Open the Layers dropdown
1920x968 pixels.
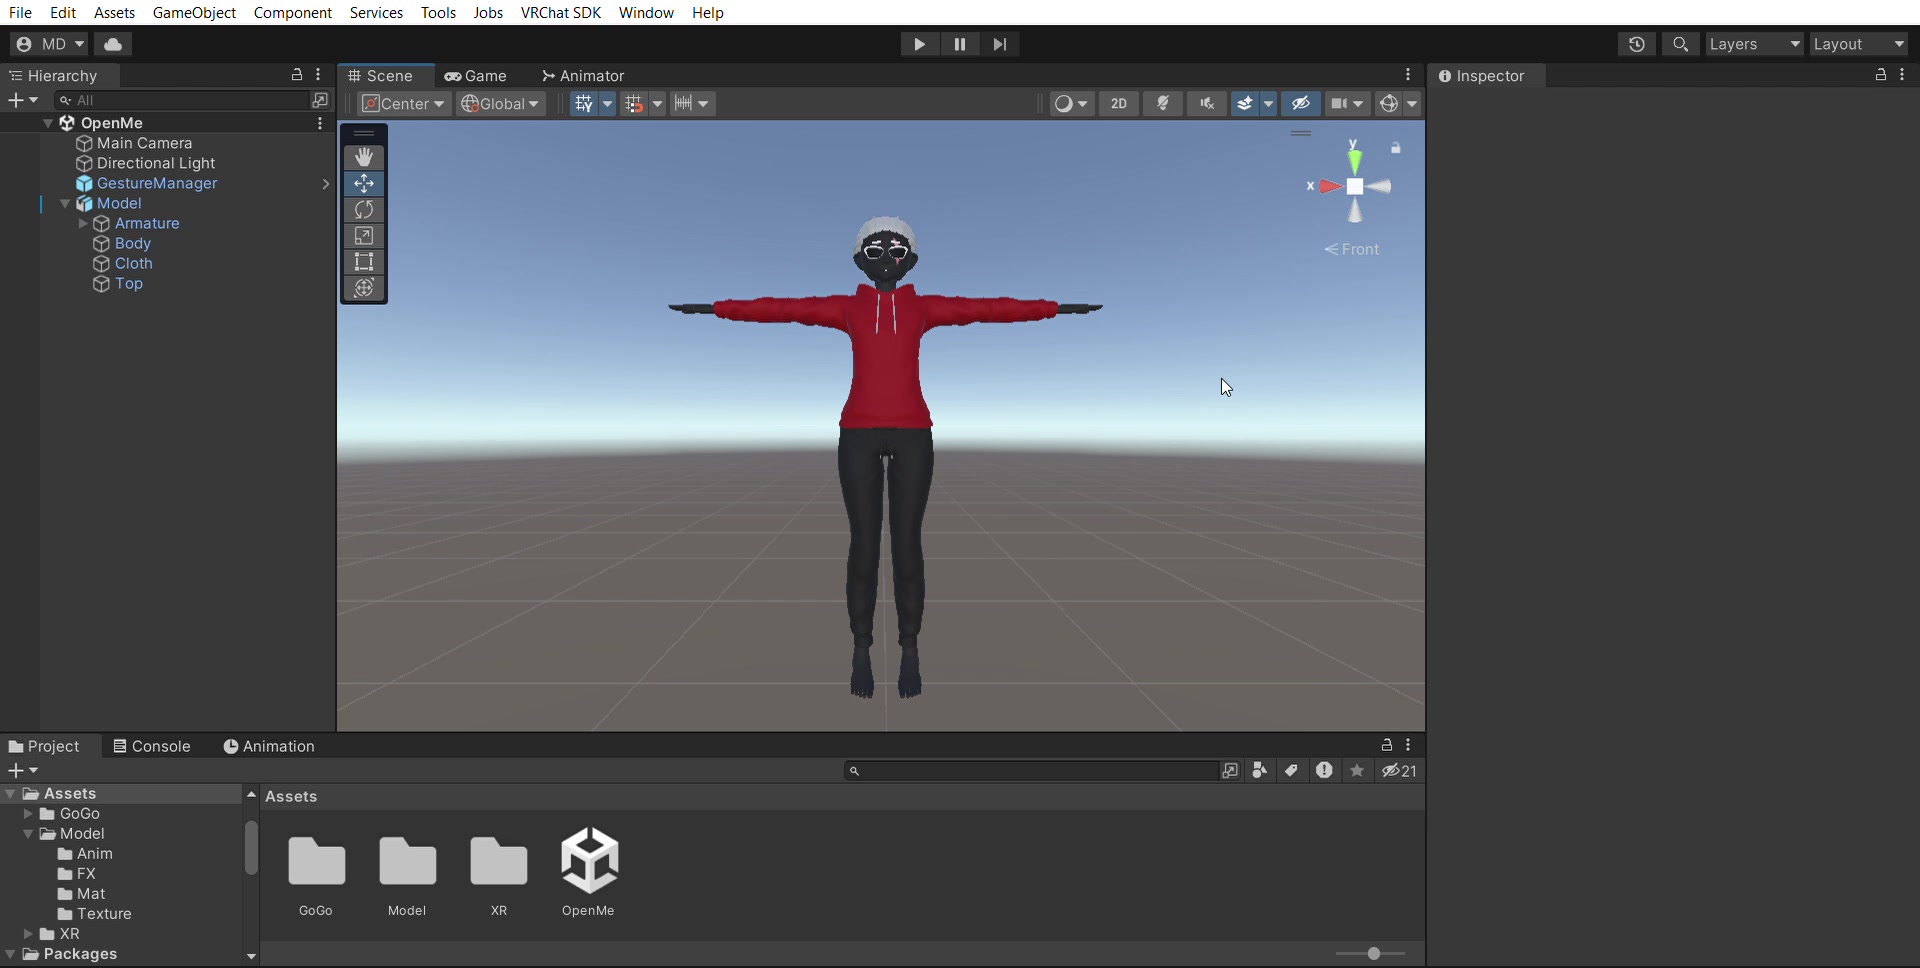pyautogui.click(x=1754, y=44)
